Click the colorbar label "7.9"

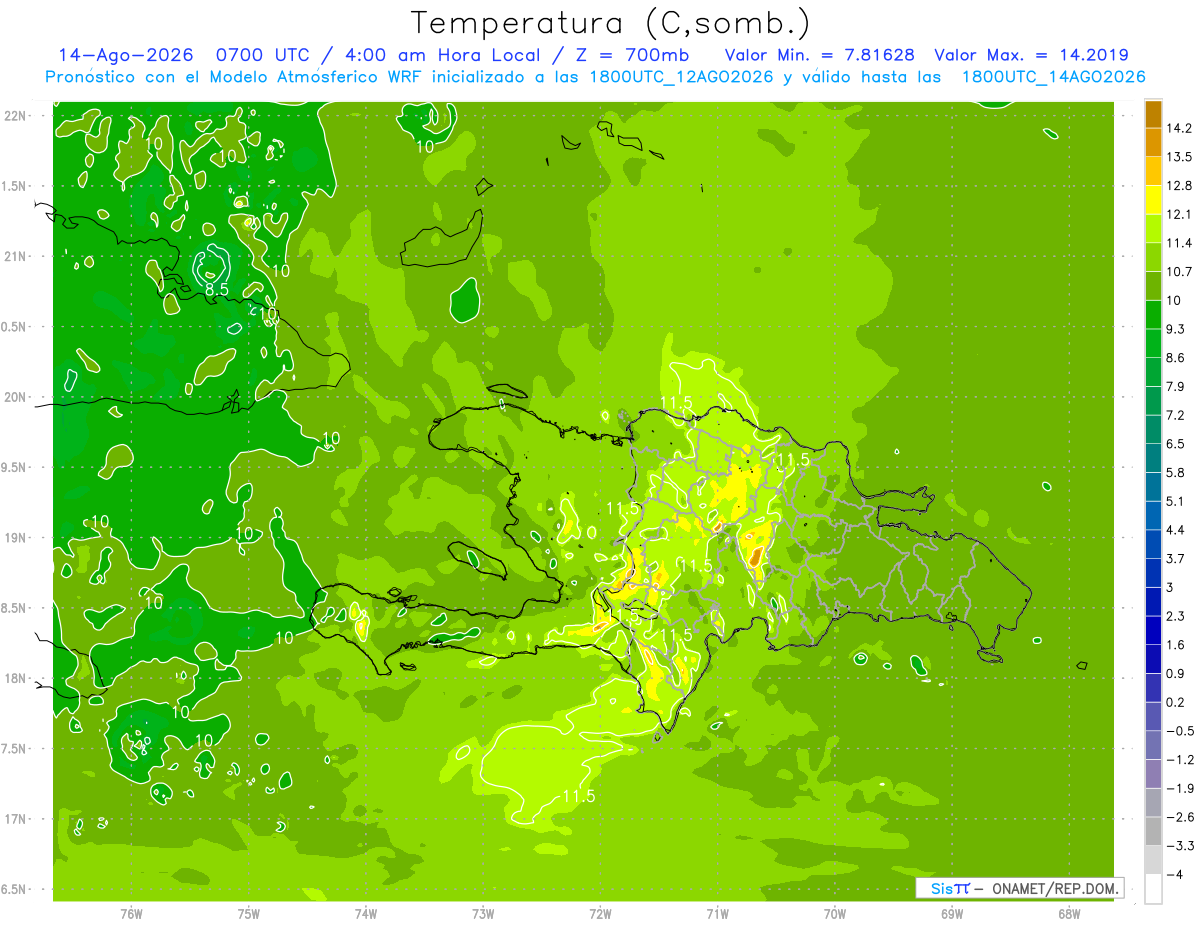point(1176,386)
